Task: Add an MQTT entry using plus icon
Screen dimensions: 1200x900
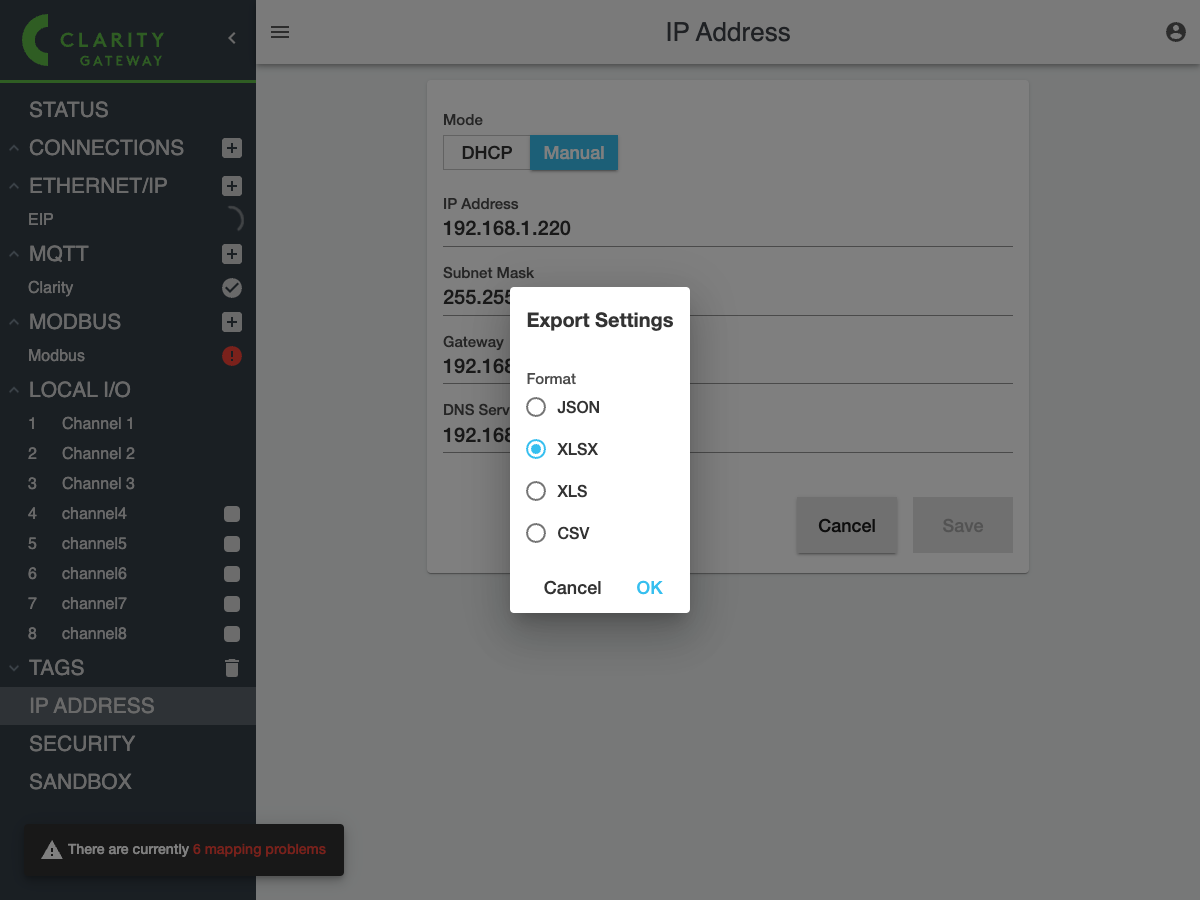Action: pyautogui.click(x=231, y=254)
